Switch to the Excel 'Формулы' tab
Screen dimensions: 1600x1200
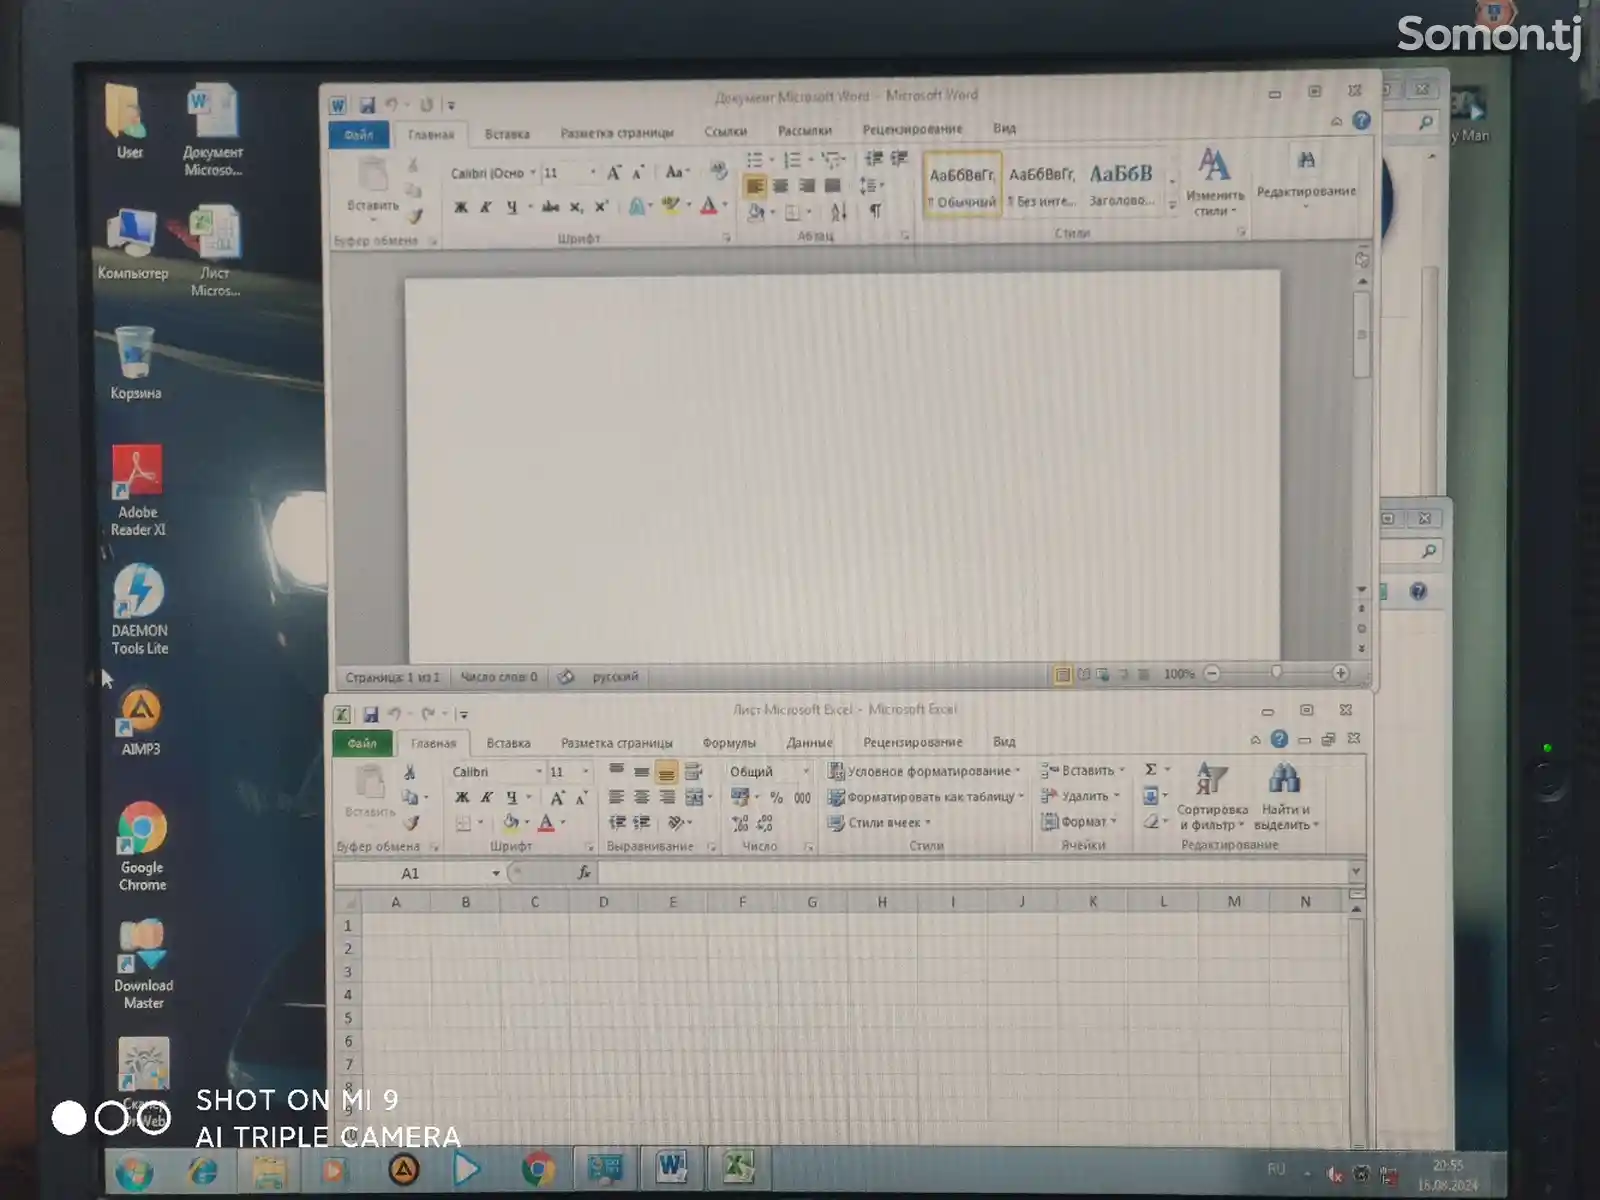(x=729, y=743)
